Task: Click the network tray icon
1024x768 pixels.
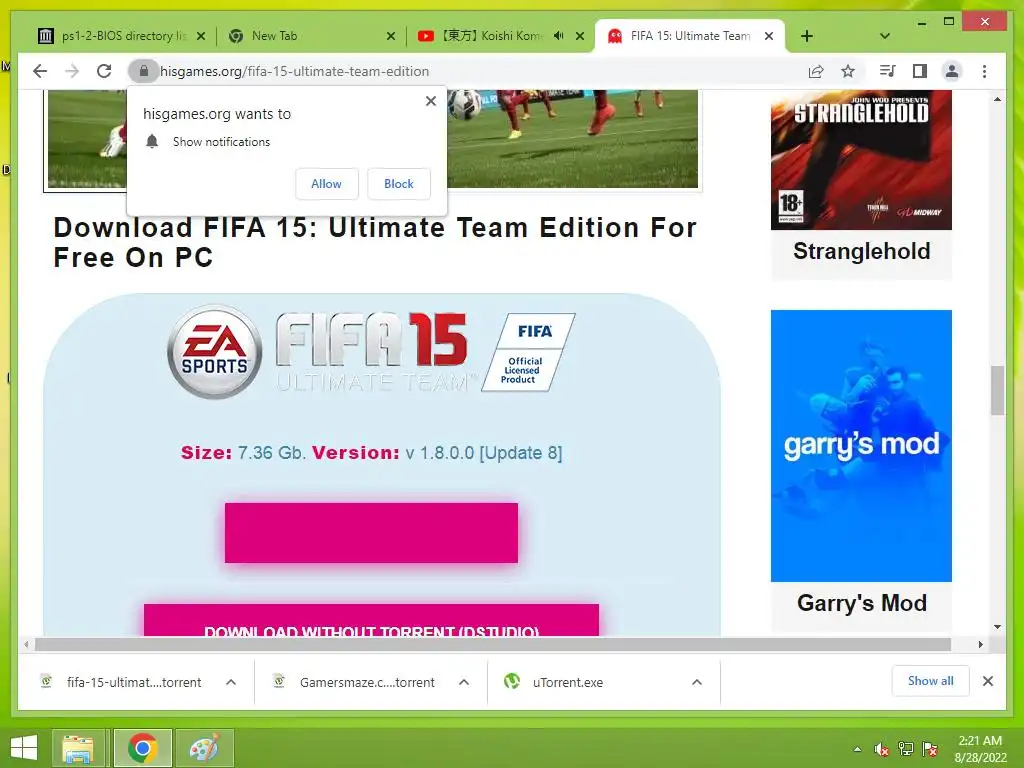Action: (906, 749)
